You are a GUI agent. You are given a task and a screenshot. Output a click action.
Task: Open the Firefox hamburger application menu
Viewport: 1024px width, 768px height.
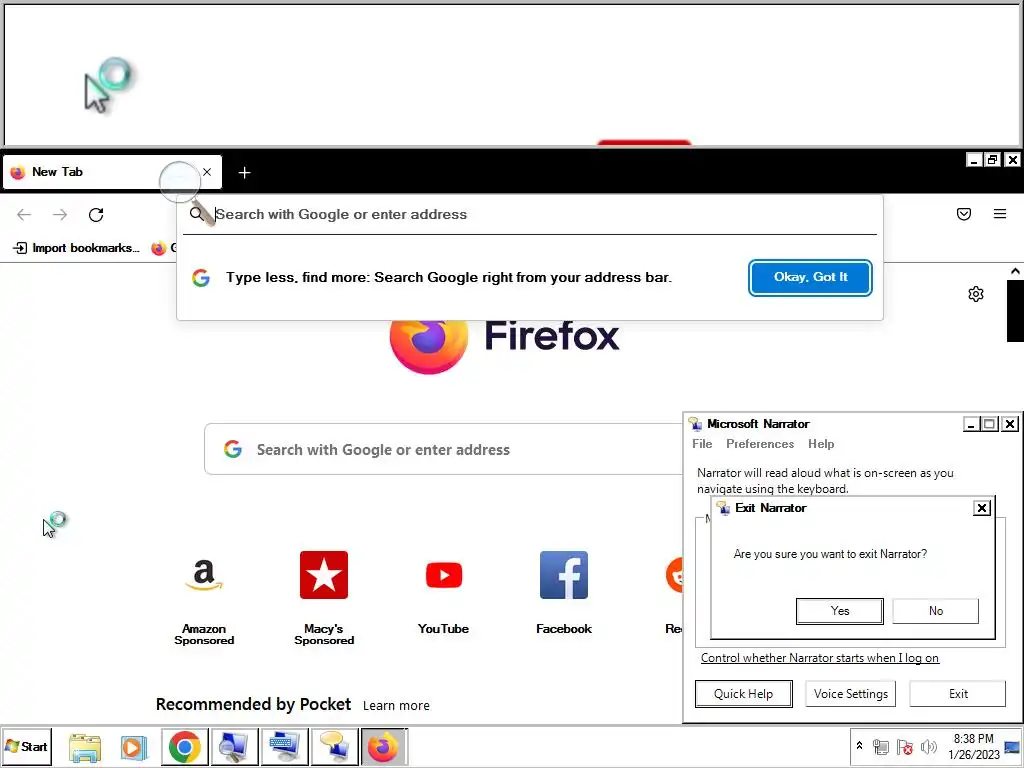(x=1000, y=214)
